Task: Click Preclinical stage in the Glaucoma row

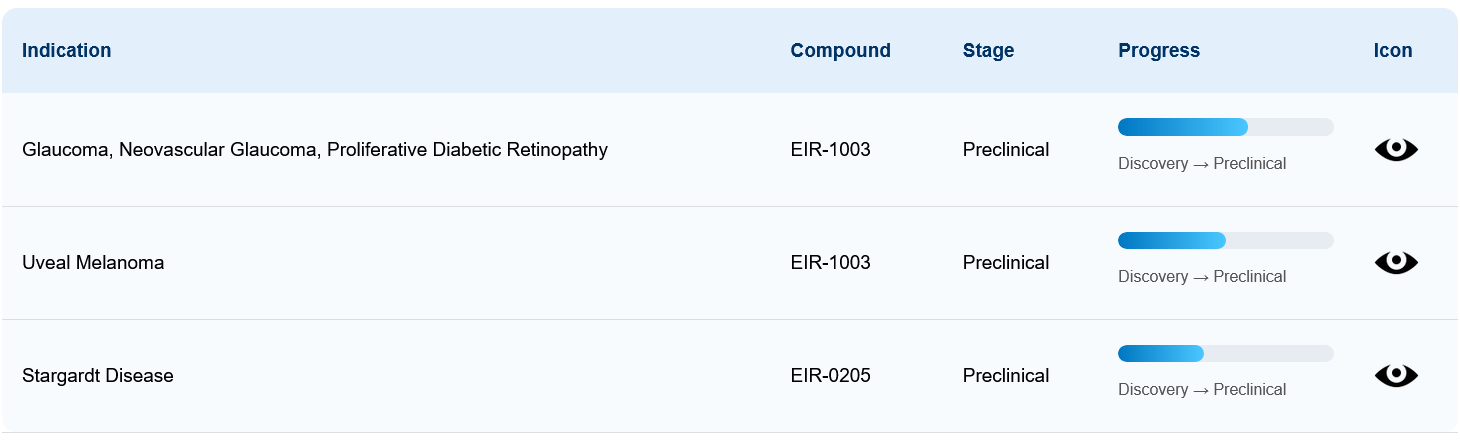Action: pyautogui.click(x=1005, y=150)
